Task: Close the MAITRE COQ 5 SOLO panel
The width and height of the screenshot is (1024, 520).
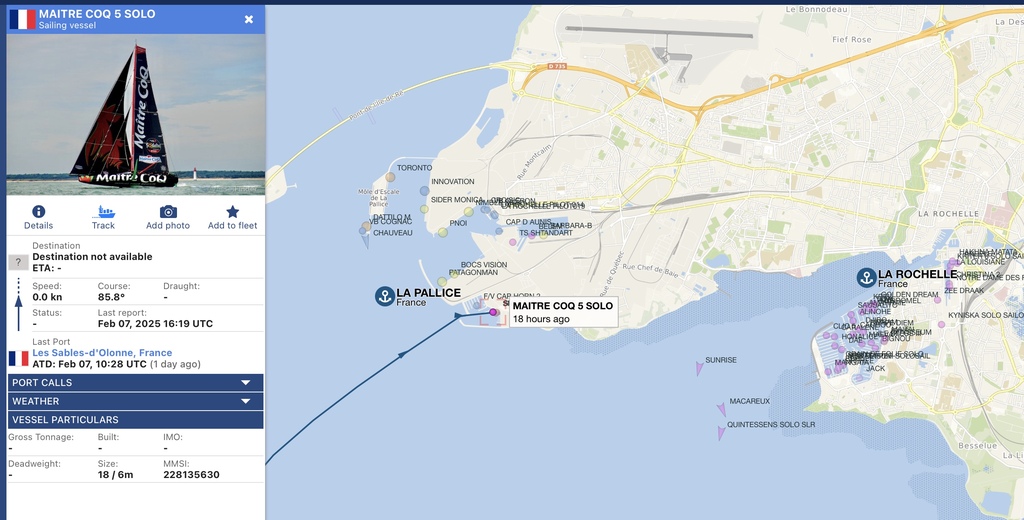Action: 249,20
